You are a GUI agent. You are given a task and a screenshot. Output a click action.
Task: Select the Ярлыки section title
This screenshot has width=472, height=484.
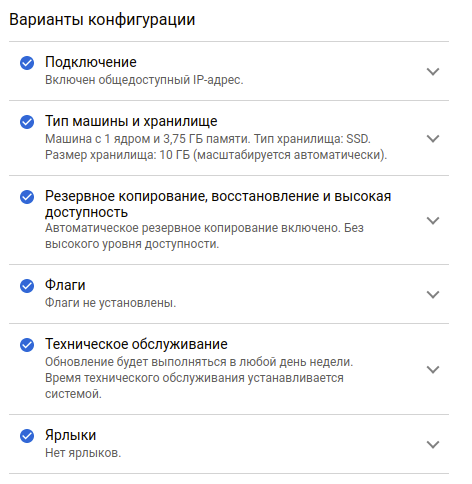pyautogui.click(x=70, y=435)
